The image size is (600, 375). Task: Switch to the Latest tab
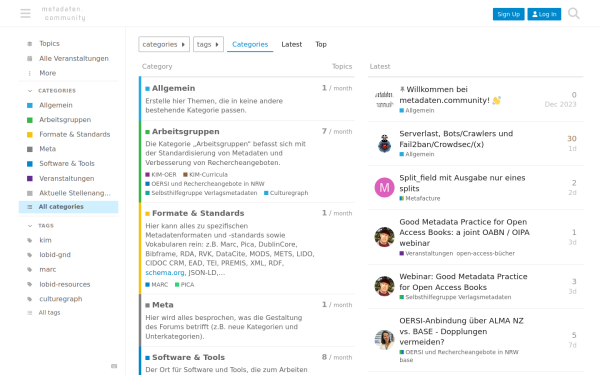292,44
